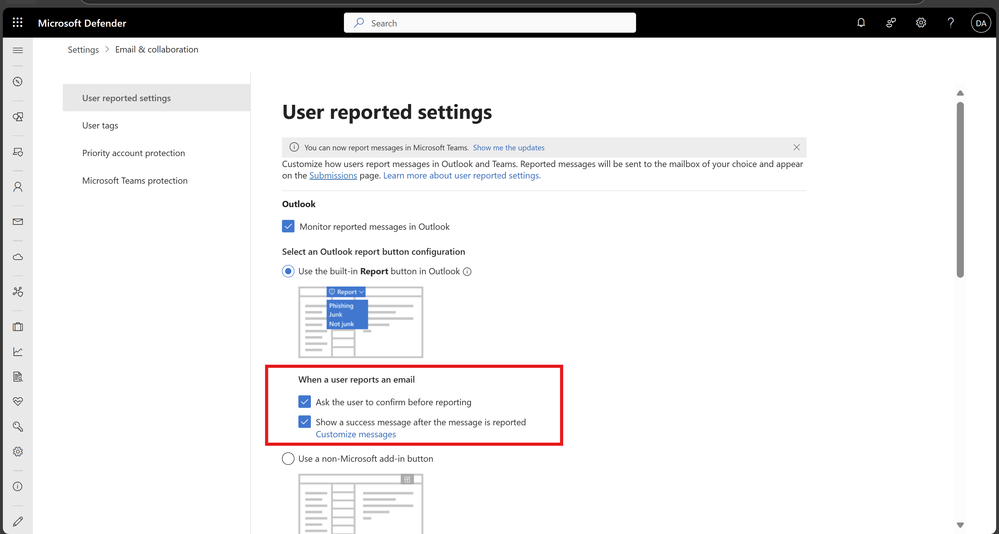Open the DA account avatar
Image resolution: width=999 pixels, height=534 pixels.
pos(980,23)
